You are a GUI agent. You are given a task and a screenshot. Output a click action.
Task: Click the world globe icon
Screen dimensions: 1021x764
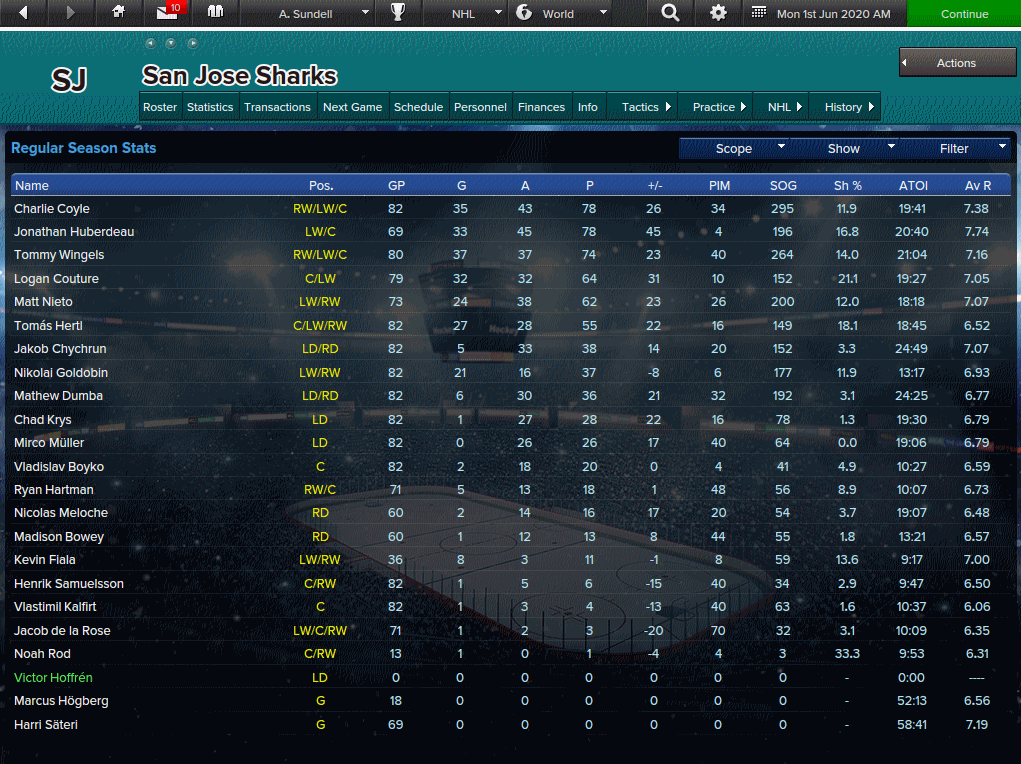click(x=524, y=12)
